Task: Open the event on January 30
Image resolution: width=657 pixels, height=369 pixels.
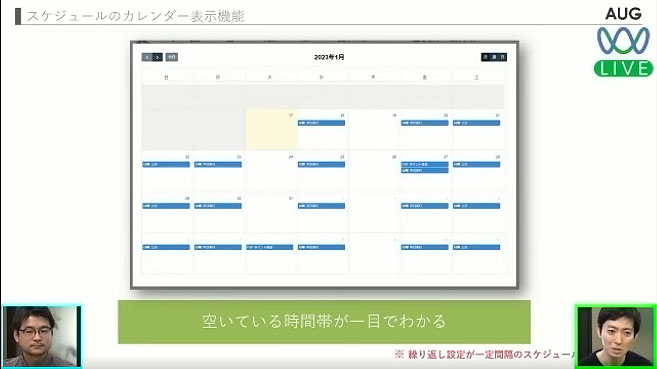Action: [218, 206]
